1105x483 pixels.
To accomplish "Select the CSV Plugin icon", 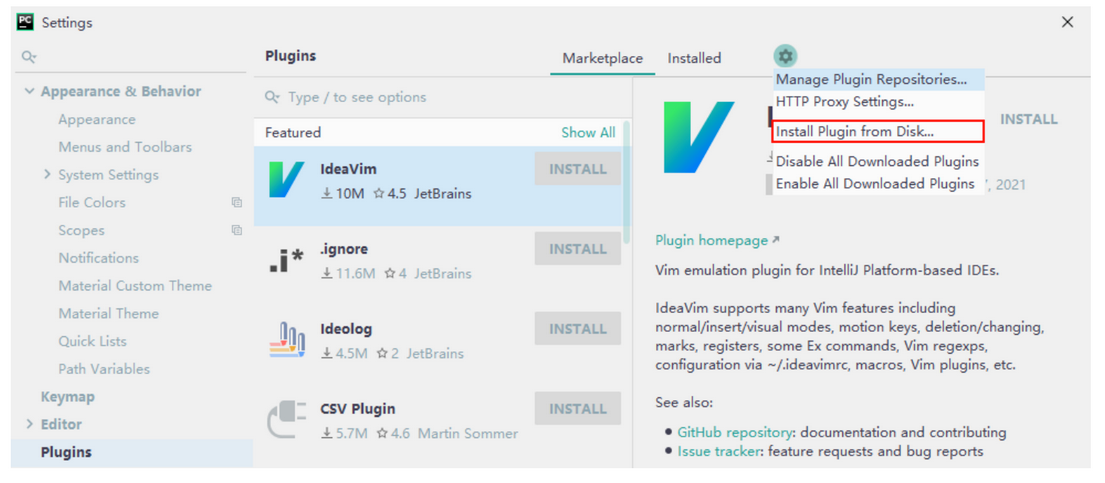I will tap(287, 420).
